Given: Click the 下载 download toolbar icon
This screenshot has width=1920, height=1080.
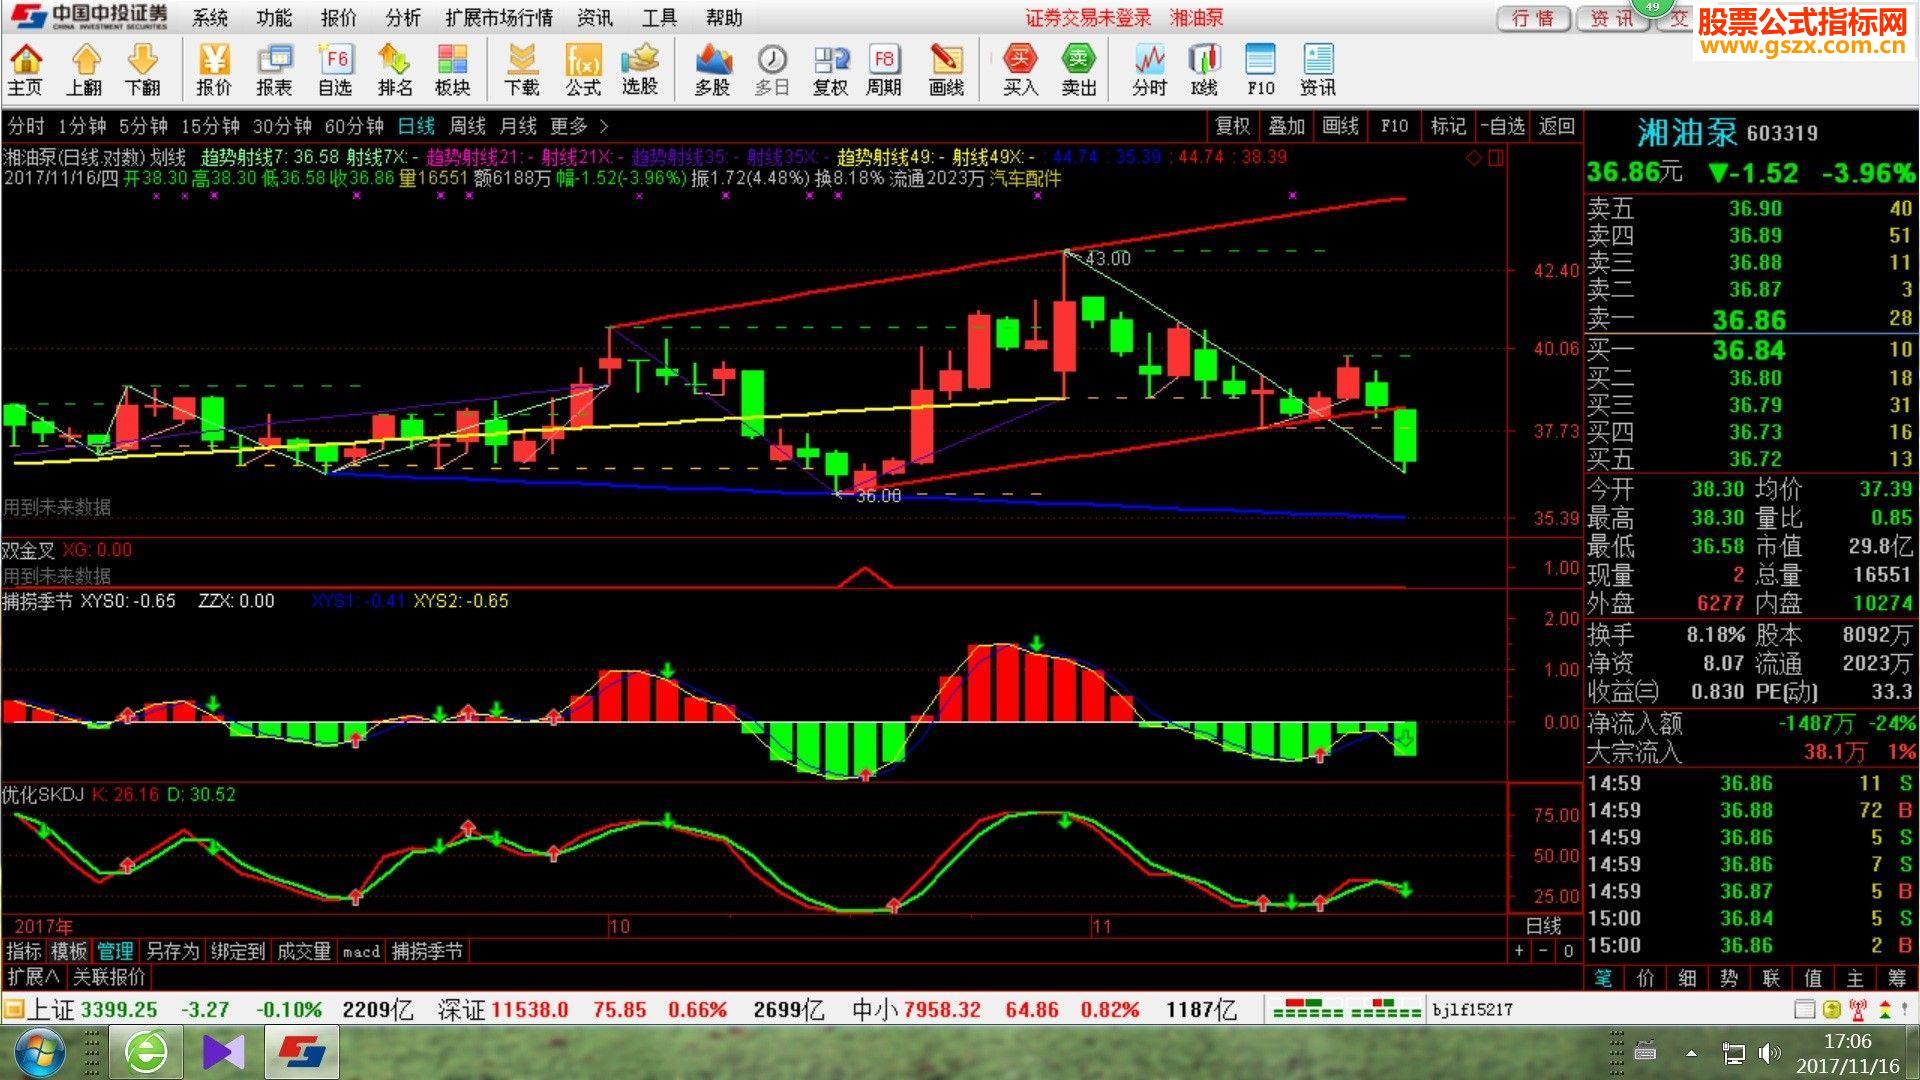Looking at the screenshot, I should coord(522,70).
